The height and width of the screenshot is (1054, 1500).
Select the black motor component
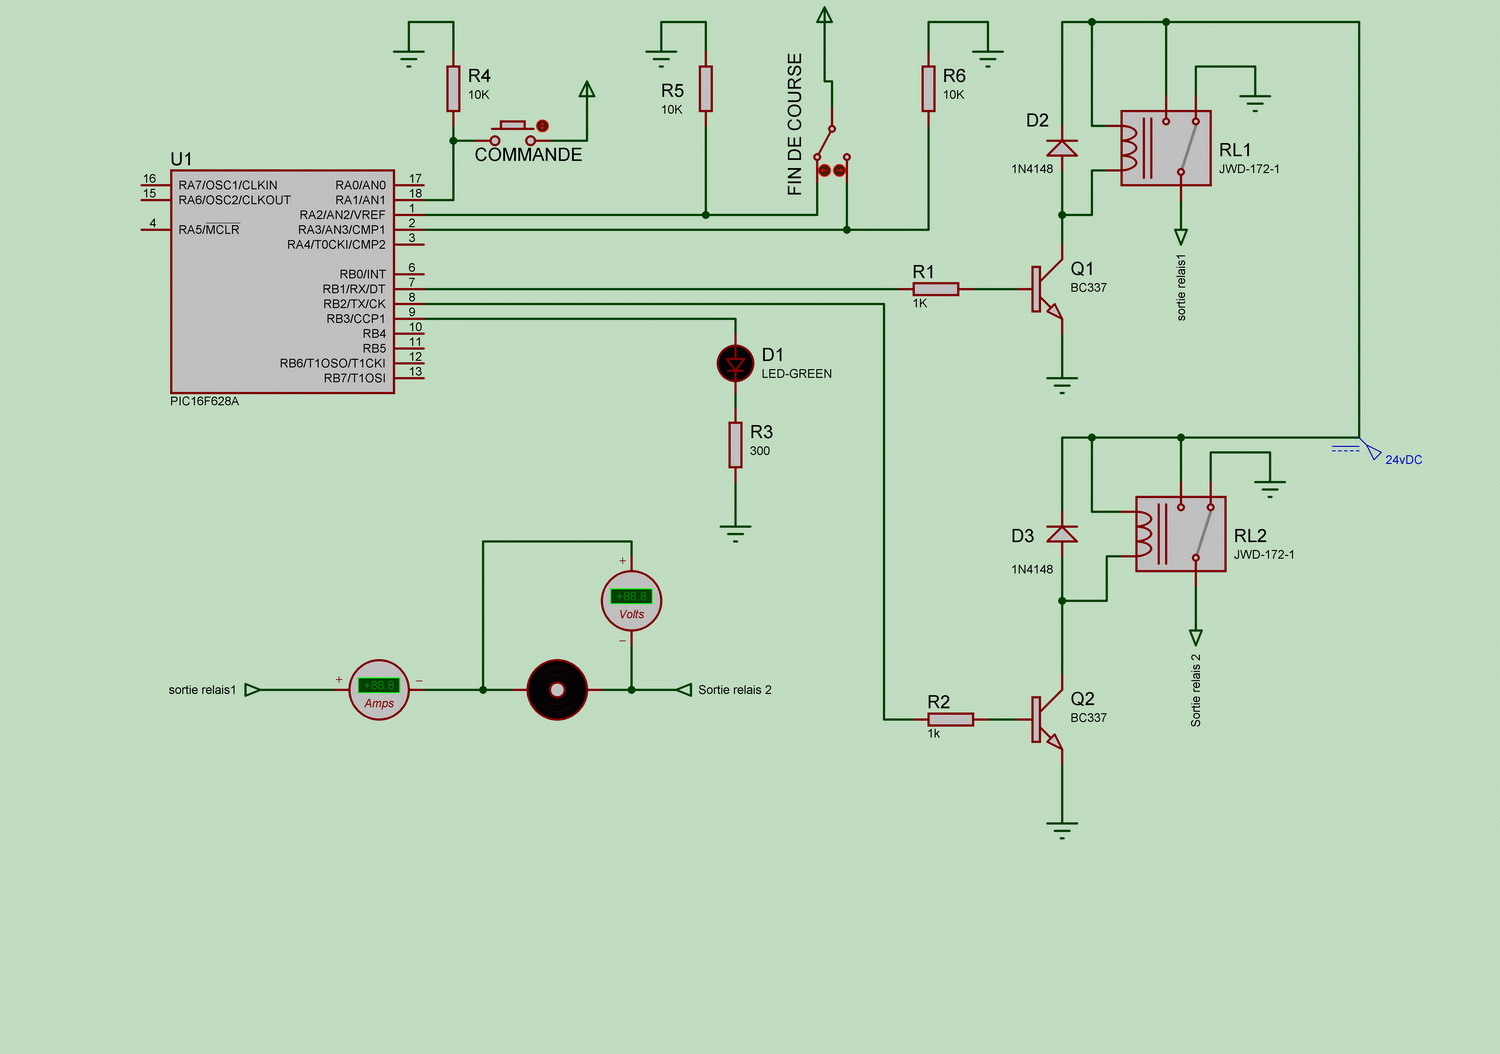click(x=557, y=689)
